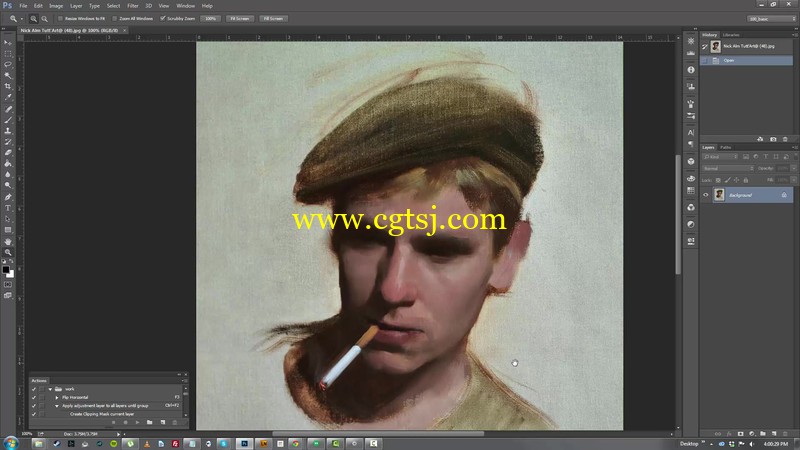Image resolution: width=800 pixels, height=450 pixels.
Task: Click the 100% zoom button
Action: point(210,19)
